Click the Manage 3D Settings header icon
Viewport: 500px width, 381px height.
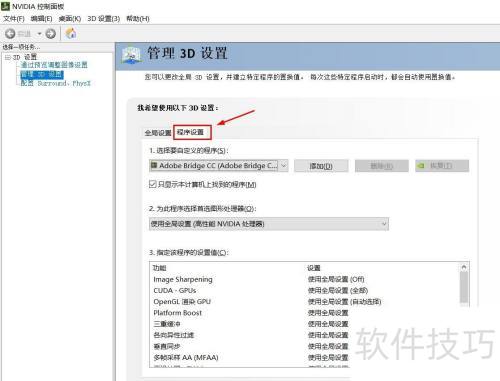coord(131,55)
